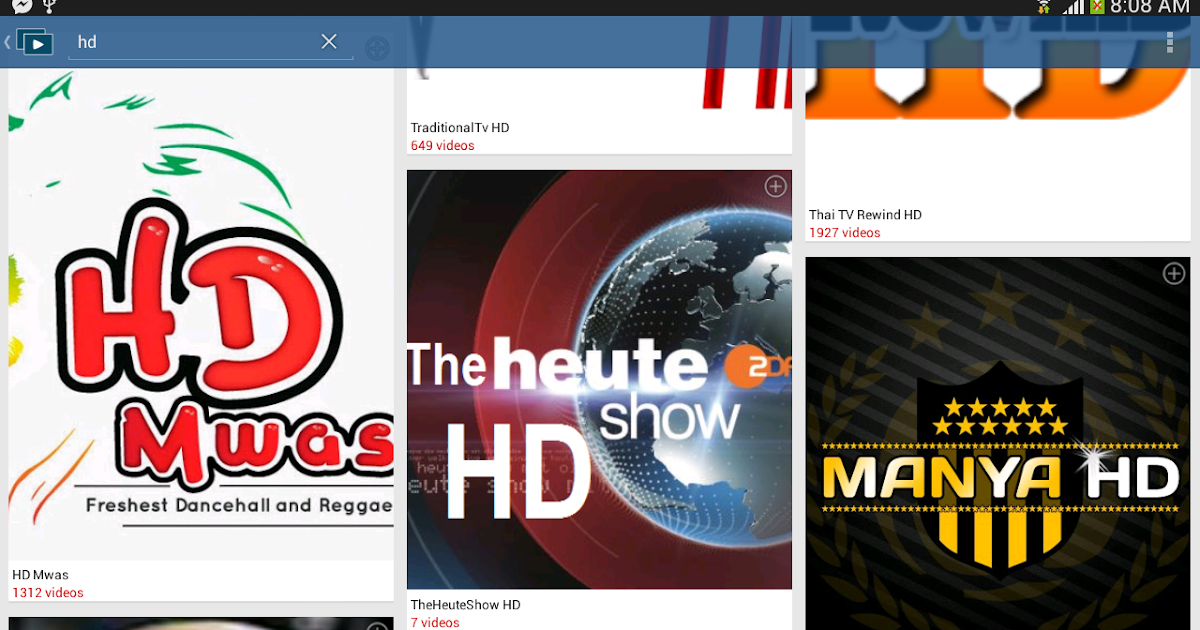Image resolution: width=1200 pixels, height=630 pixels.
Task: Select the "TheHeuteShow HD" title
Action: (x=466, y=605)
